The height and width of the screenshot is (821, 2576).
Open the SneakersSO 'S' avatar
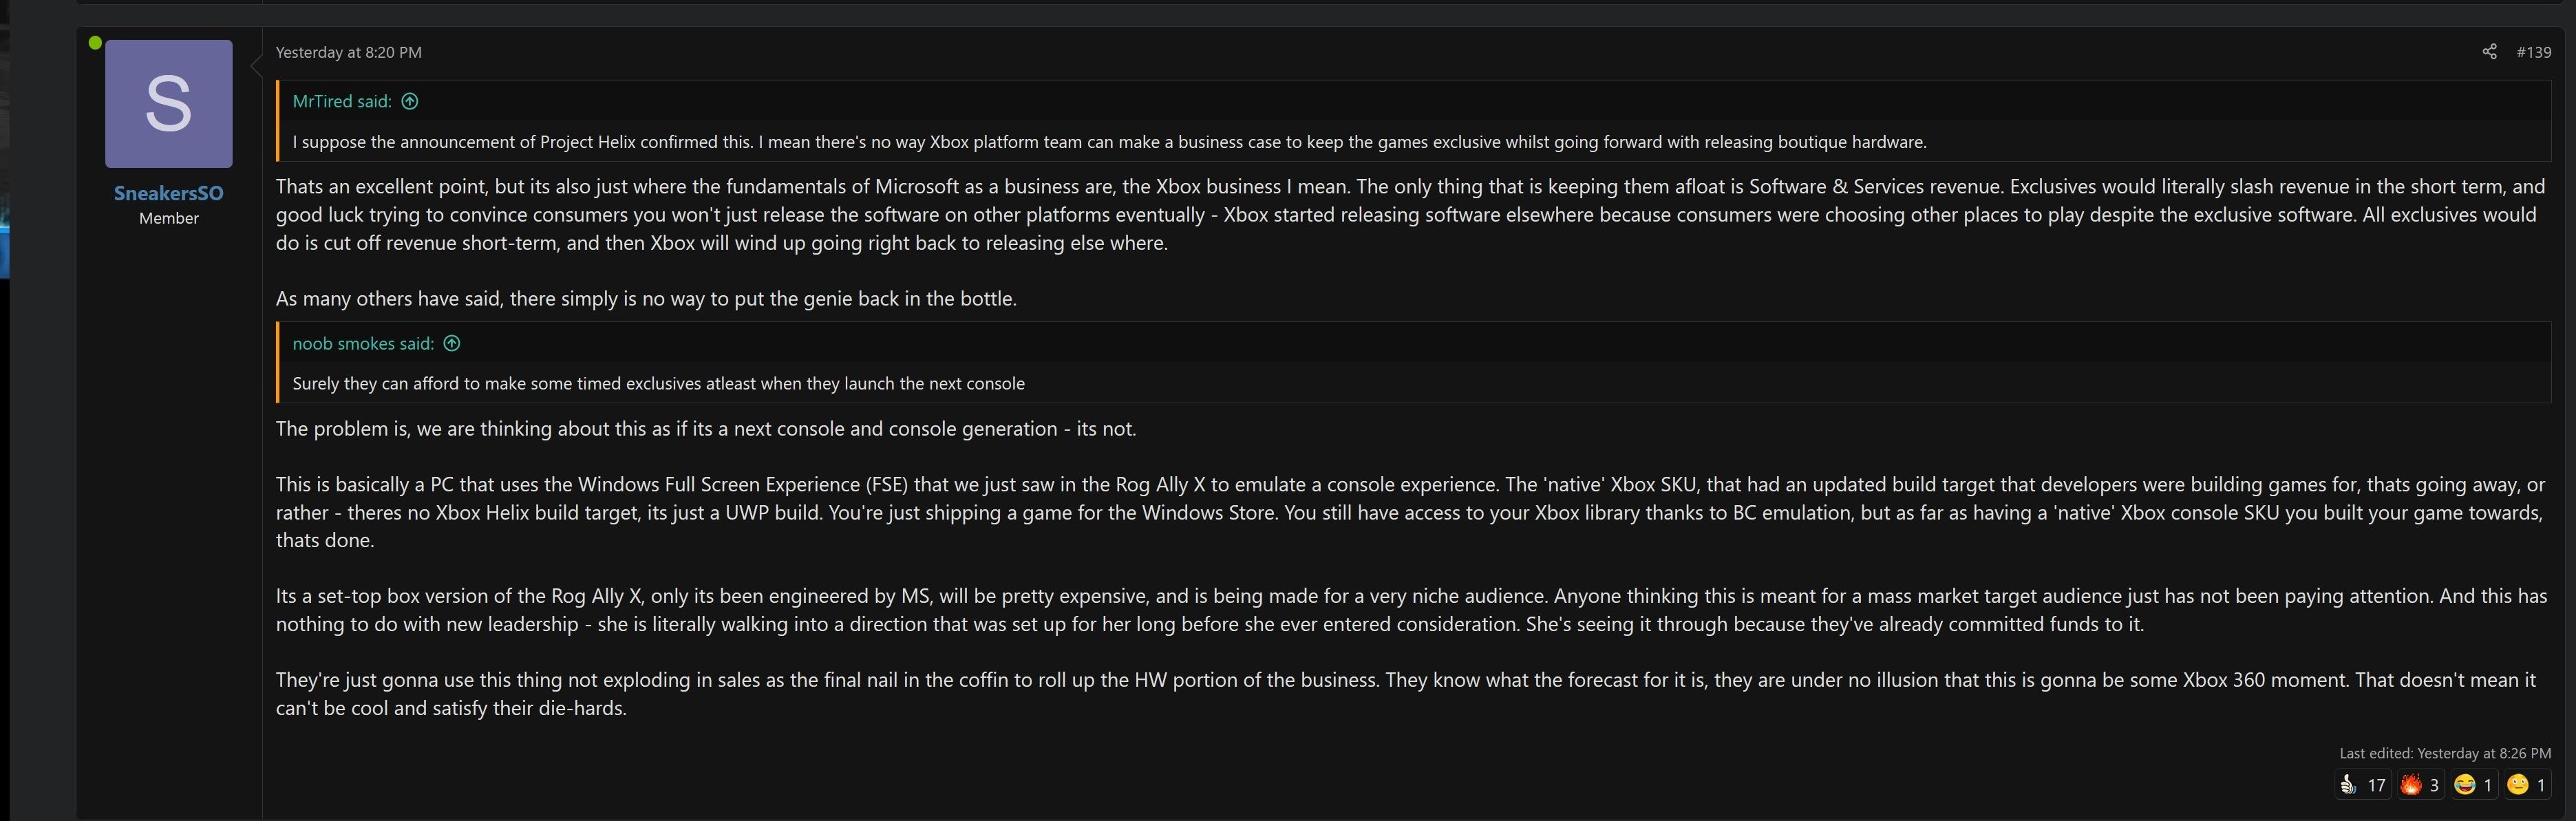pyautogui.click(x=168, y=103)
